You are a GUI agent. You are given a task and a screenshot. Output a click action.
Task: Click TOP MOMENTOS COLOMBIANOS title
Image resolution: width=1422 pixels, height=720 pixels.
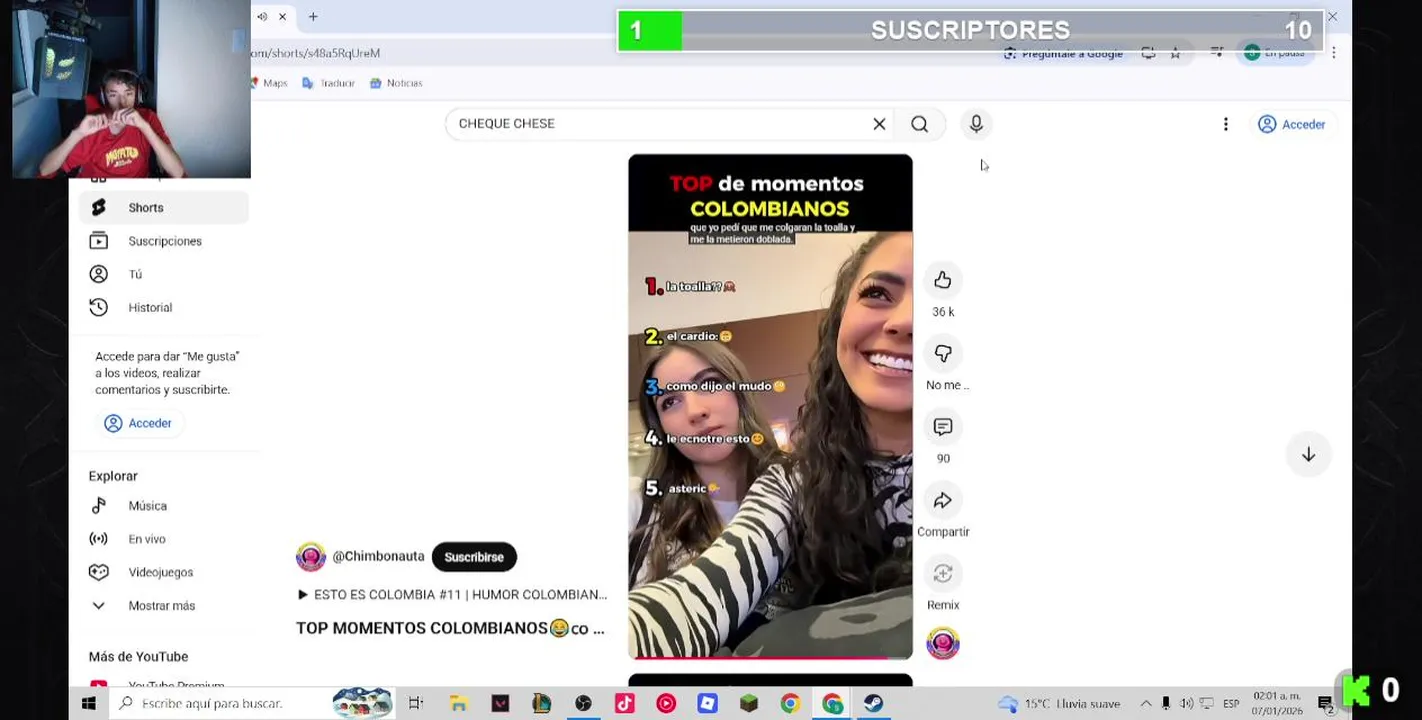pyautogui.click(x=450, y=628)
